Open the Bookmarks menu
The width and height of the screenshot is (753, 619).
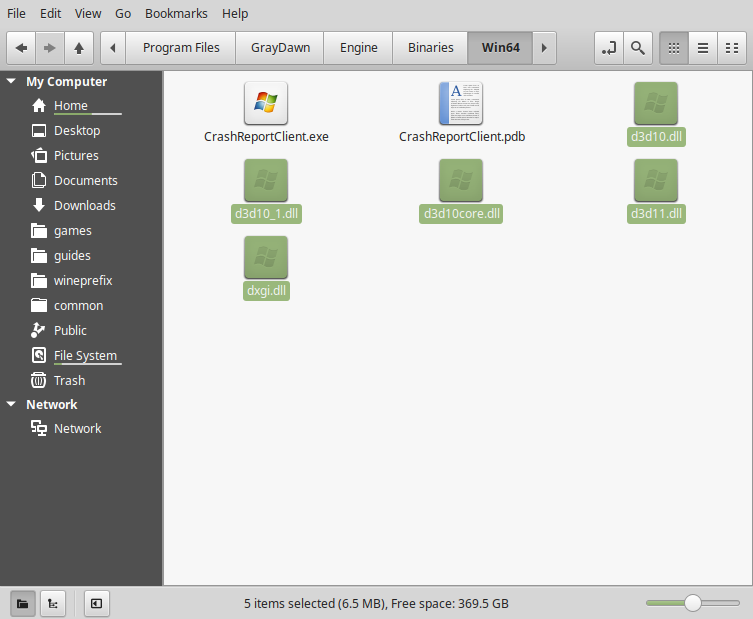(x=176, y=13)
